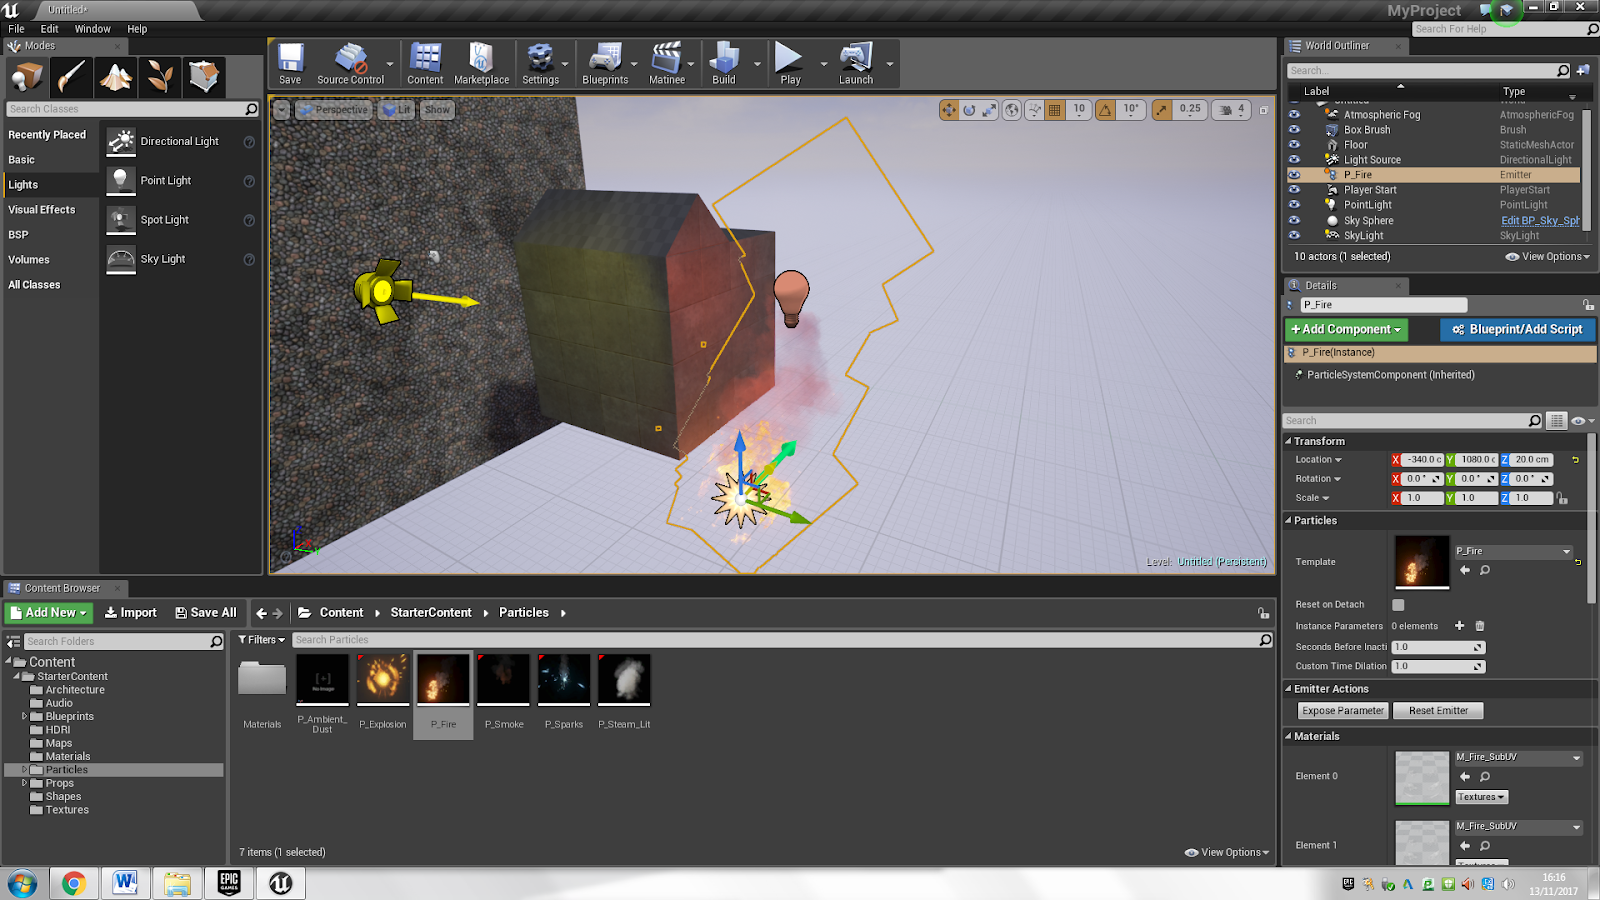Open Edit BP_Sky_Sphere link

coord(1540,221)
